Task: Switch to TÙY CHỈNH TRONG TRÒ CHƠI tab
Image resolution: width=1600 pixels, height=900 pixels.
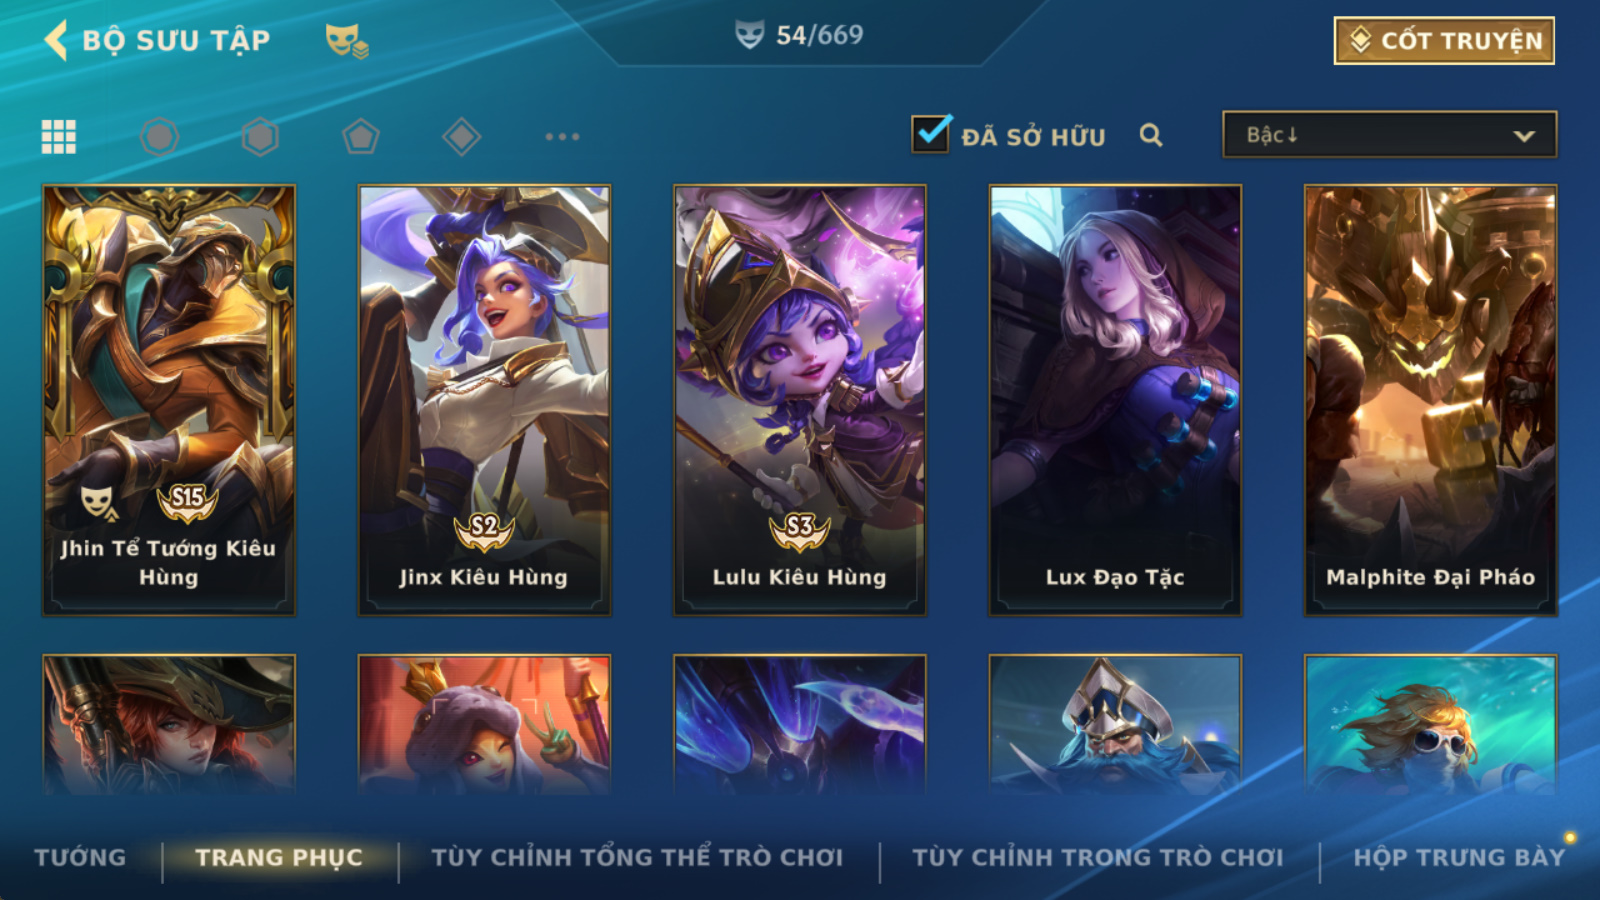Action: [1098, 857]
